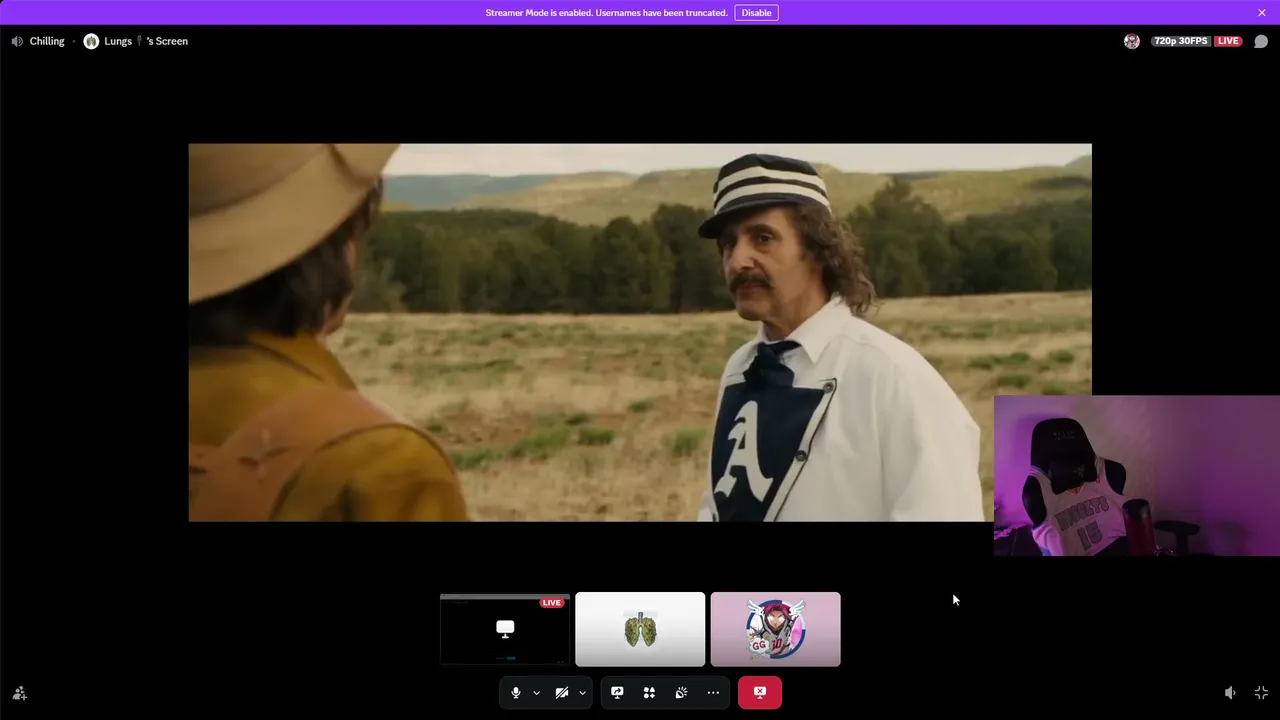This screenshot has width=1280, height=720.
Task: Disable Streamer Mode
Action: [756, 13]
